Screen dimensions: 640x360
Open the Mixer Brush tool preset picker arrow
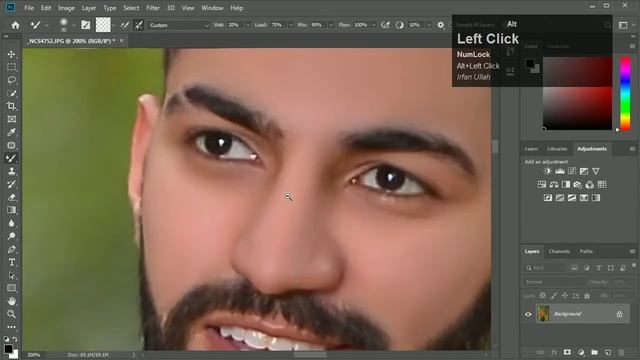point(47,25)
